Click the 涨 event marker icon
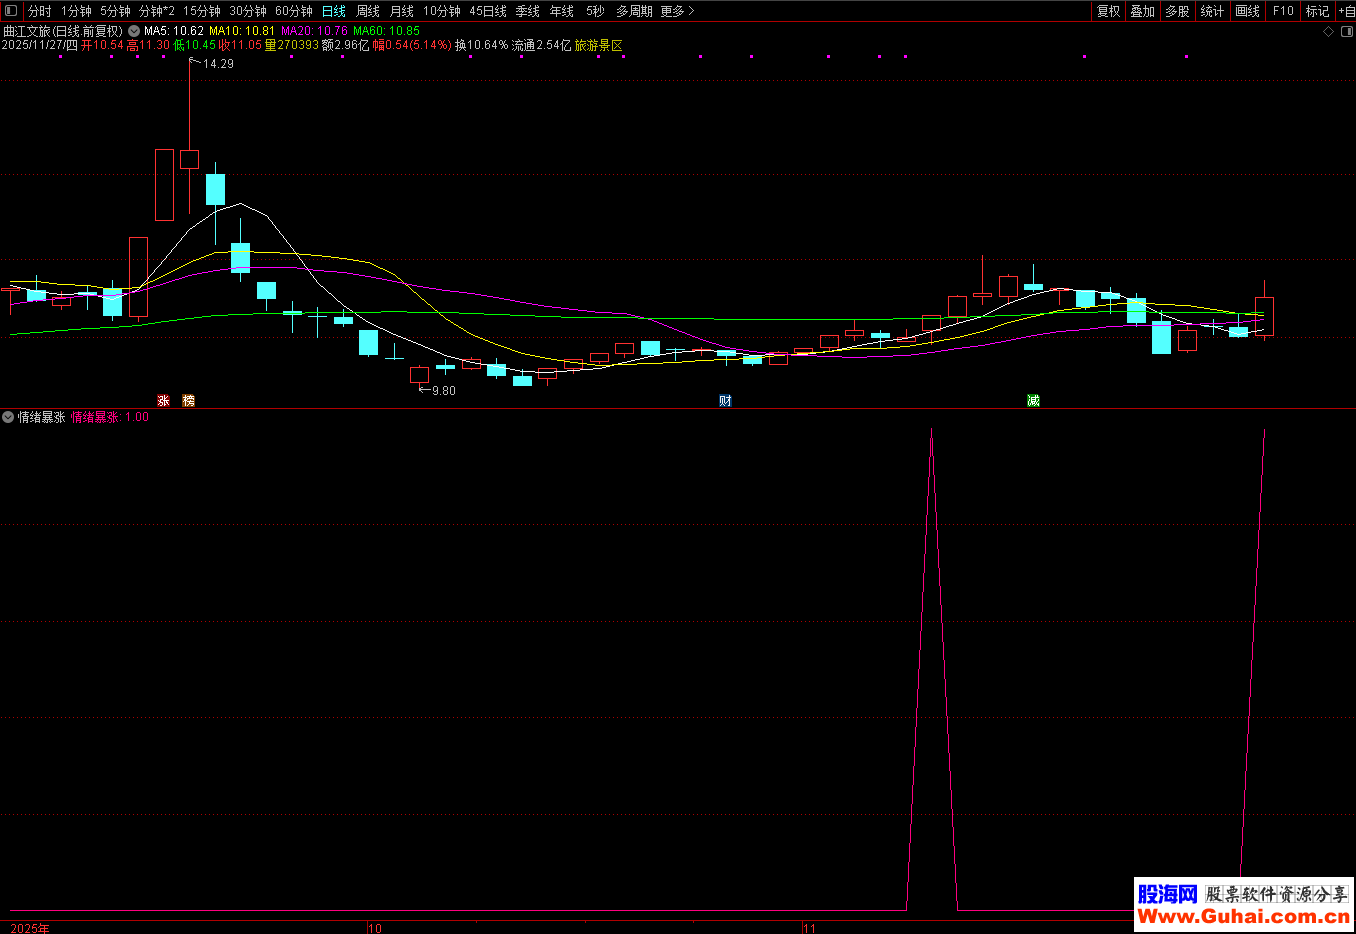This screenshot has width=1356, height=934. pos(163,400)
